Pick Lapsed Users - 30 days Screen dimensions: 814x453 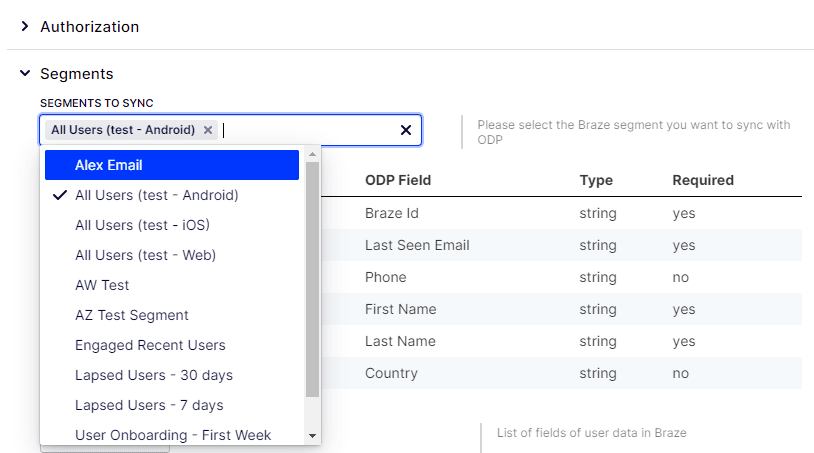153,375
